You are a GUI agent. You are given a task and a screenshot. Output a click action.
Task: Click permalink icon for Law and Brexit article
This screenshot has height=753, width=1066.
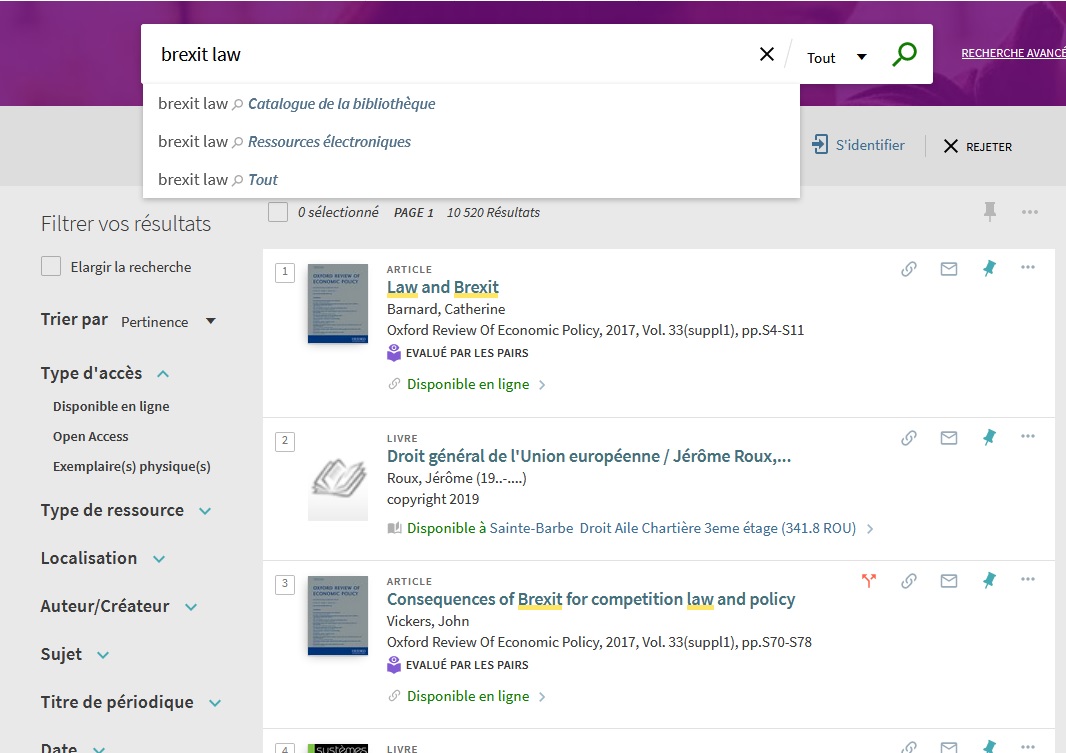tap(909, 269)
